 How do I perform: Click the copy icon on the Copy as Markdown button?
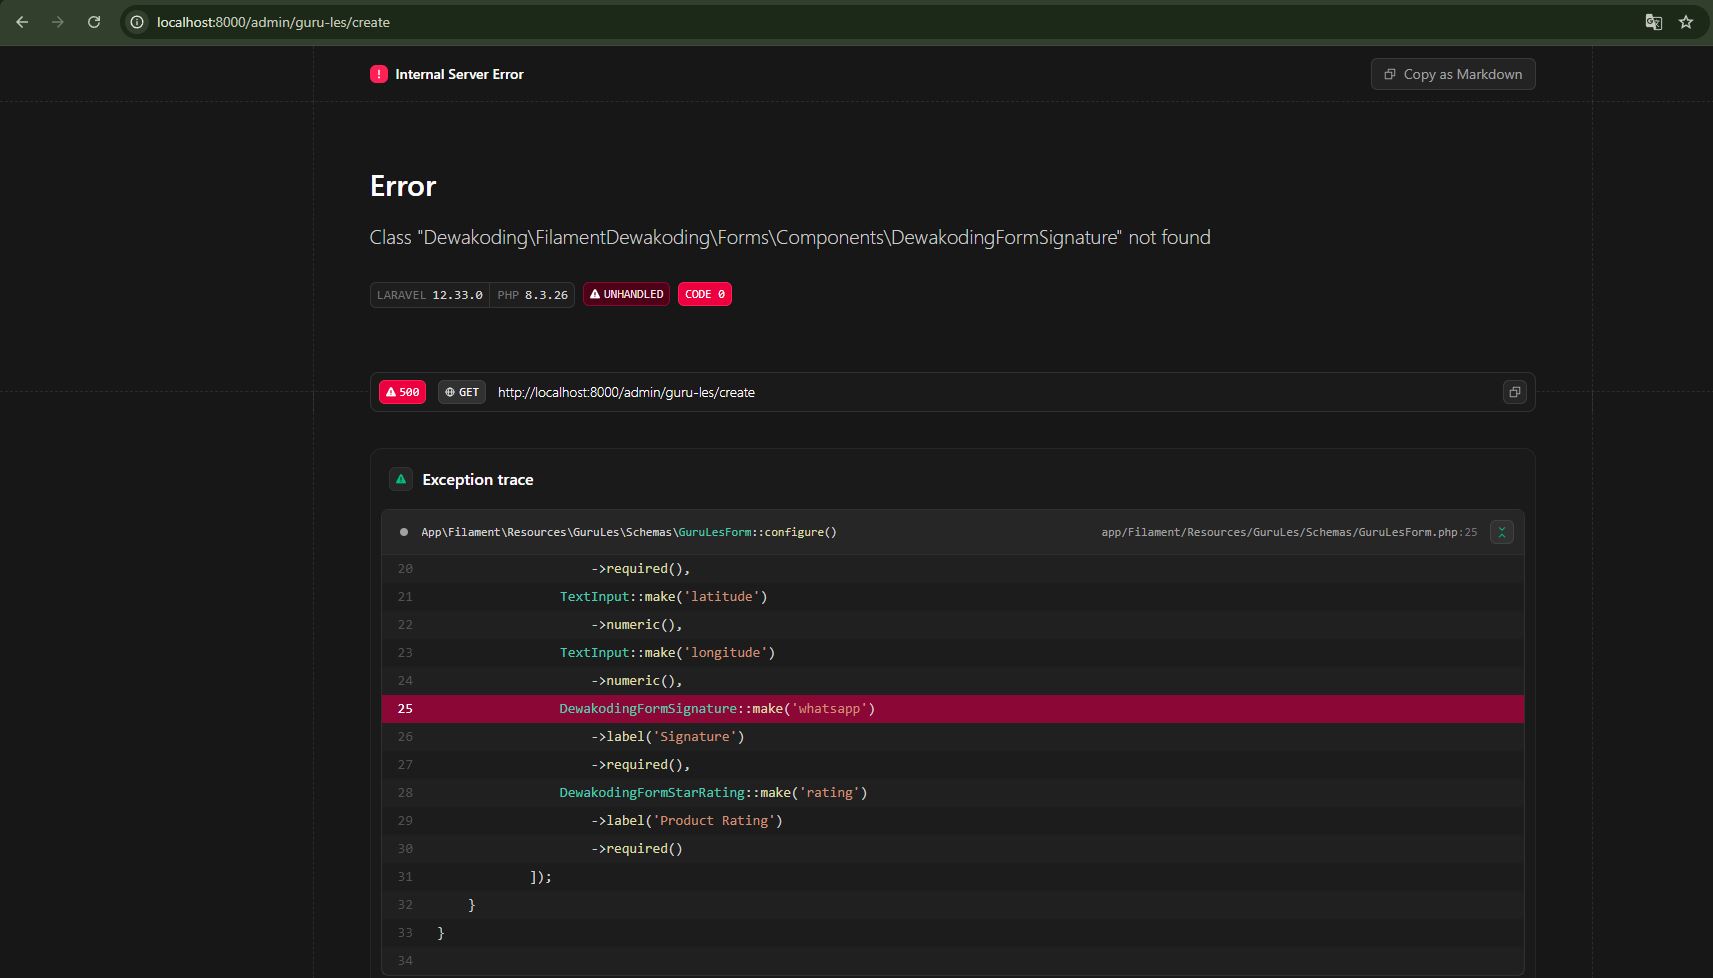(1390, 74)
